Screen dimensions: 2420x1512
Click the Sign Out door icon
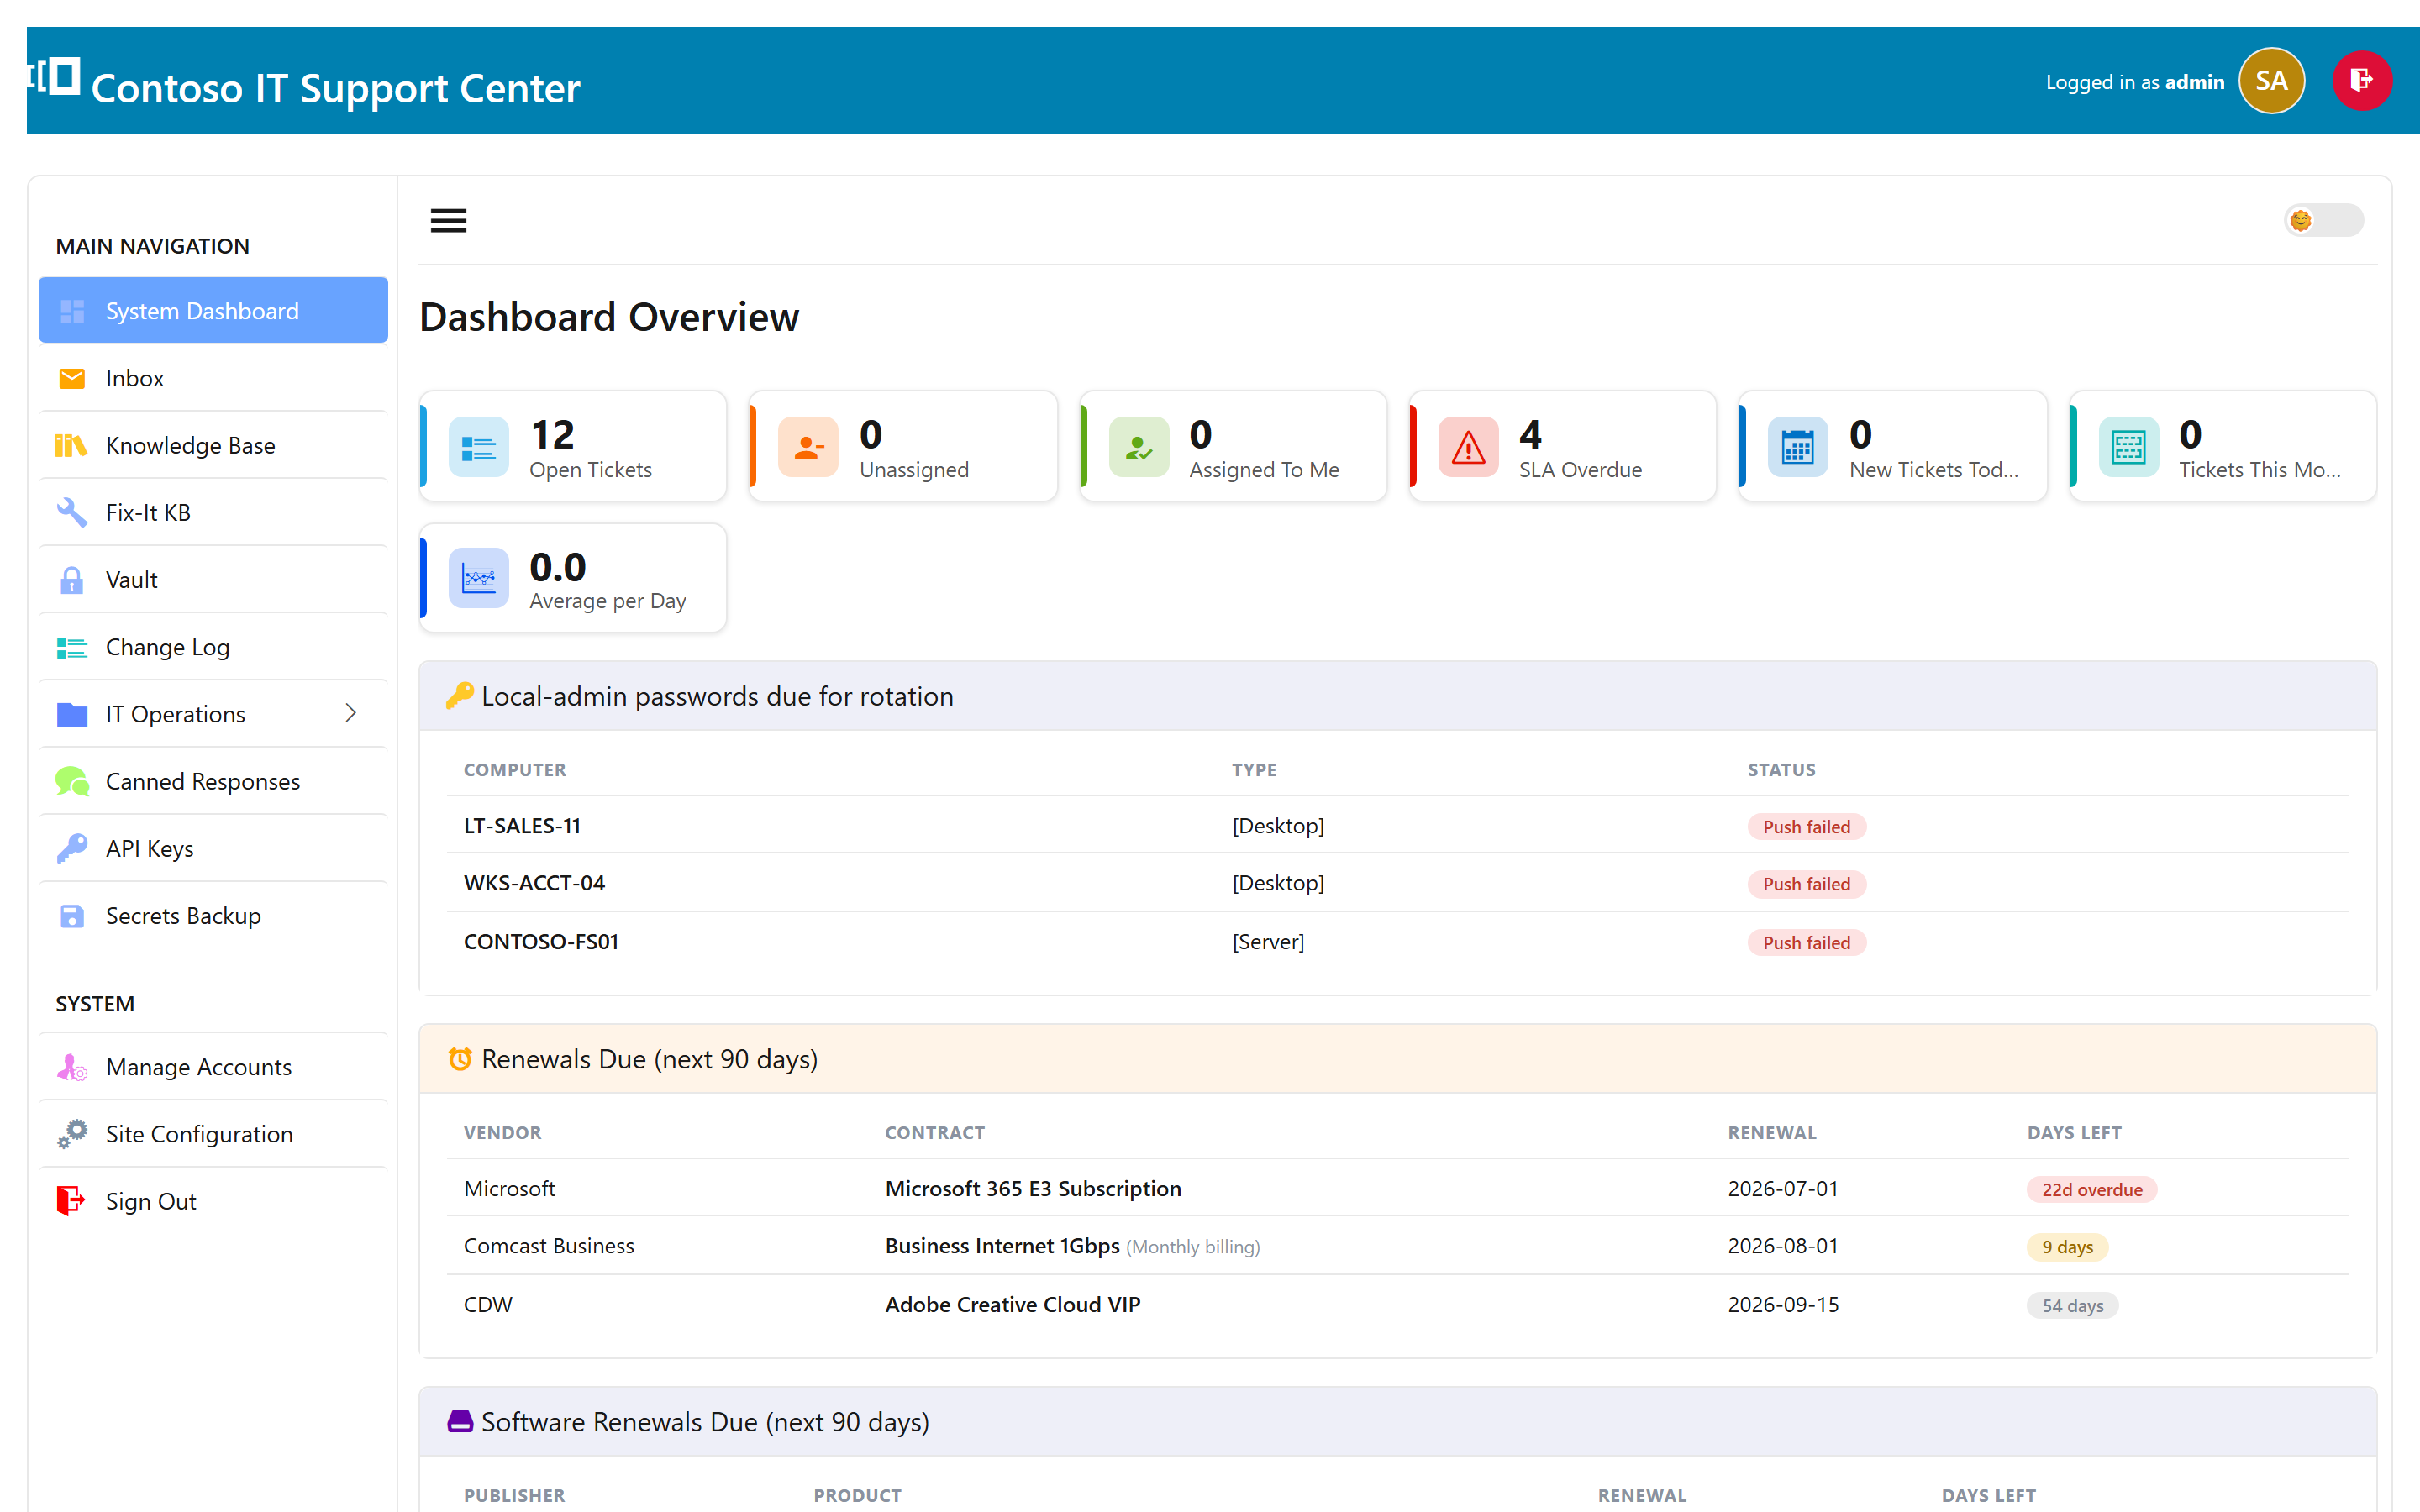pos(72,1201)
